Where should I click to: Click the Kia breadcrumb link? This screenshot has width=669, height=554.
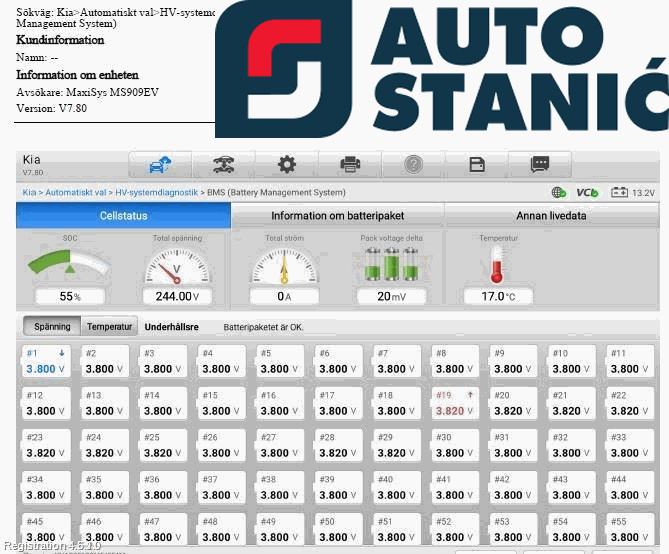coord(29,192)
